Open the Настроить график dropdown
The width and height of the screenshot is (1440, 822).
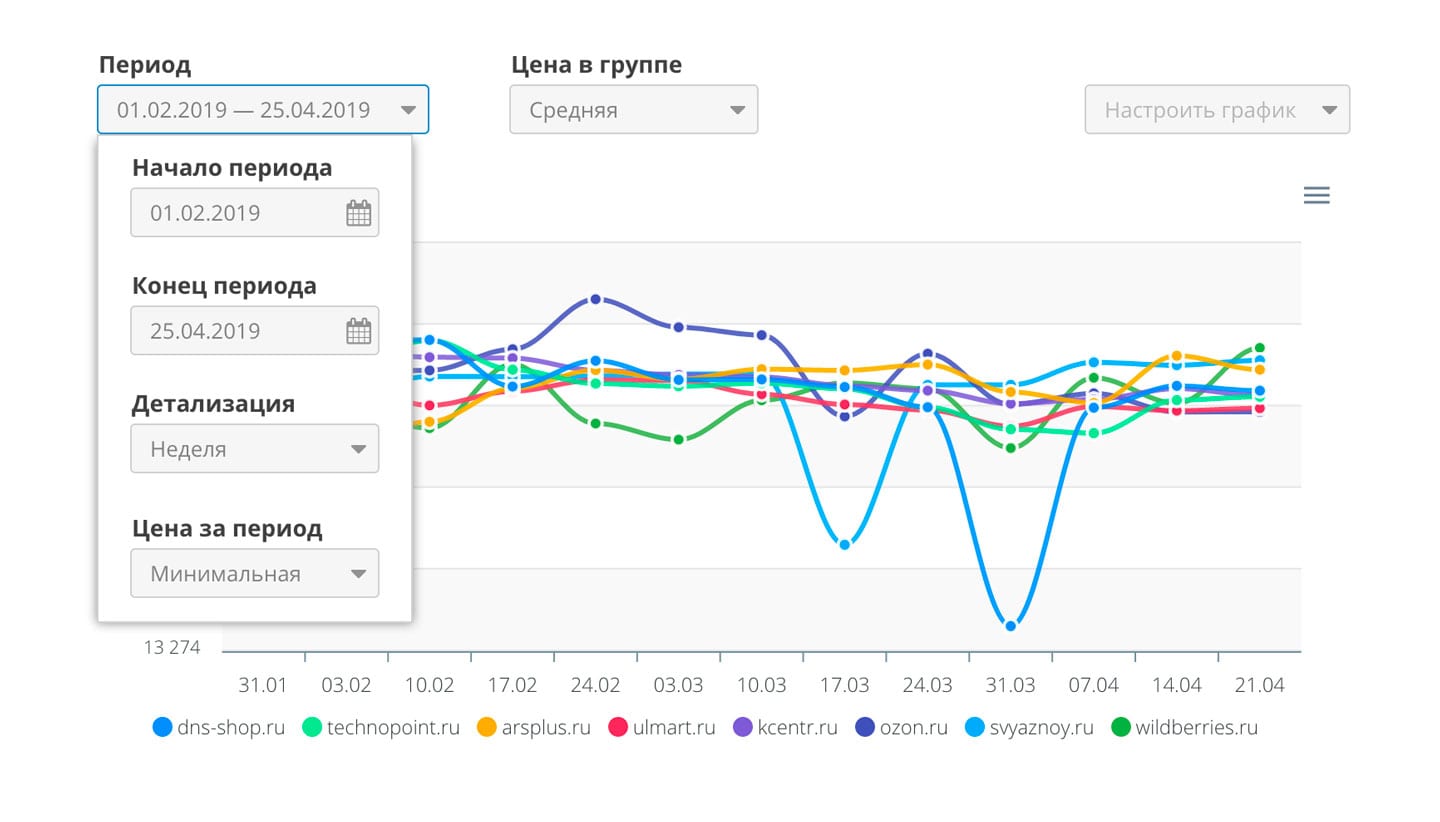tap(1217, 110)
